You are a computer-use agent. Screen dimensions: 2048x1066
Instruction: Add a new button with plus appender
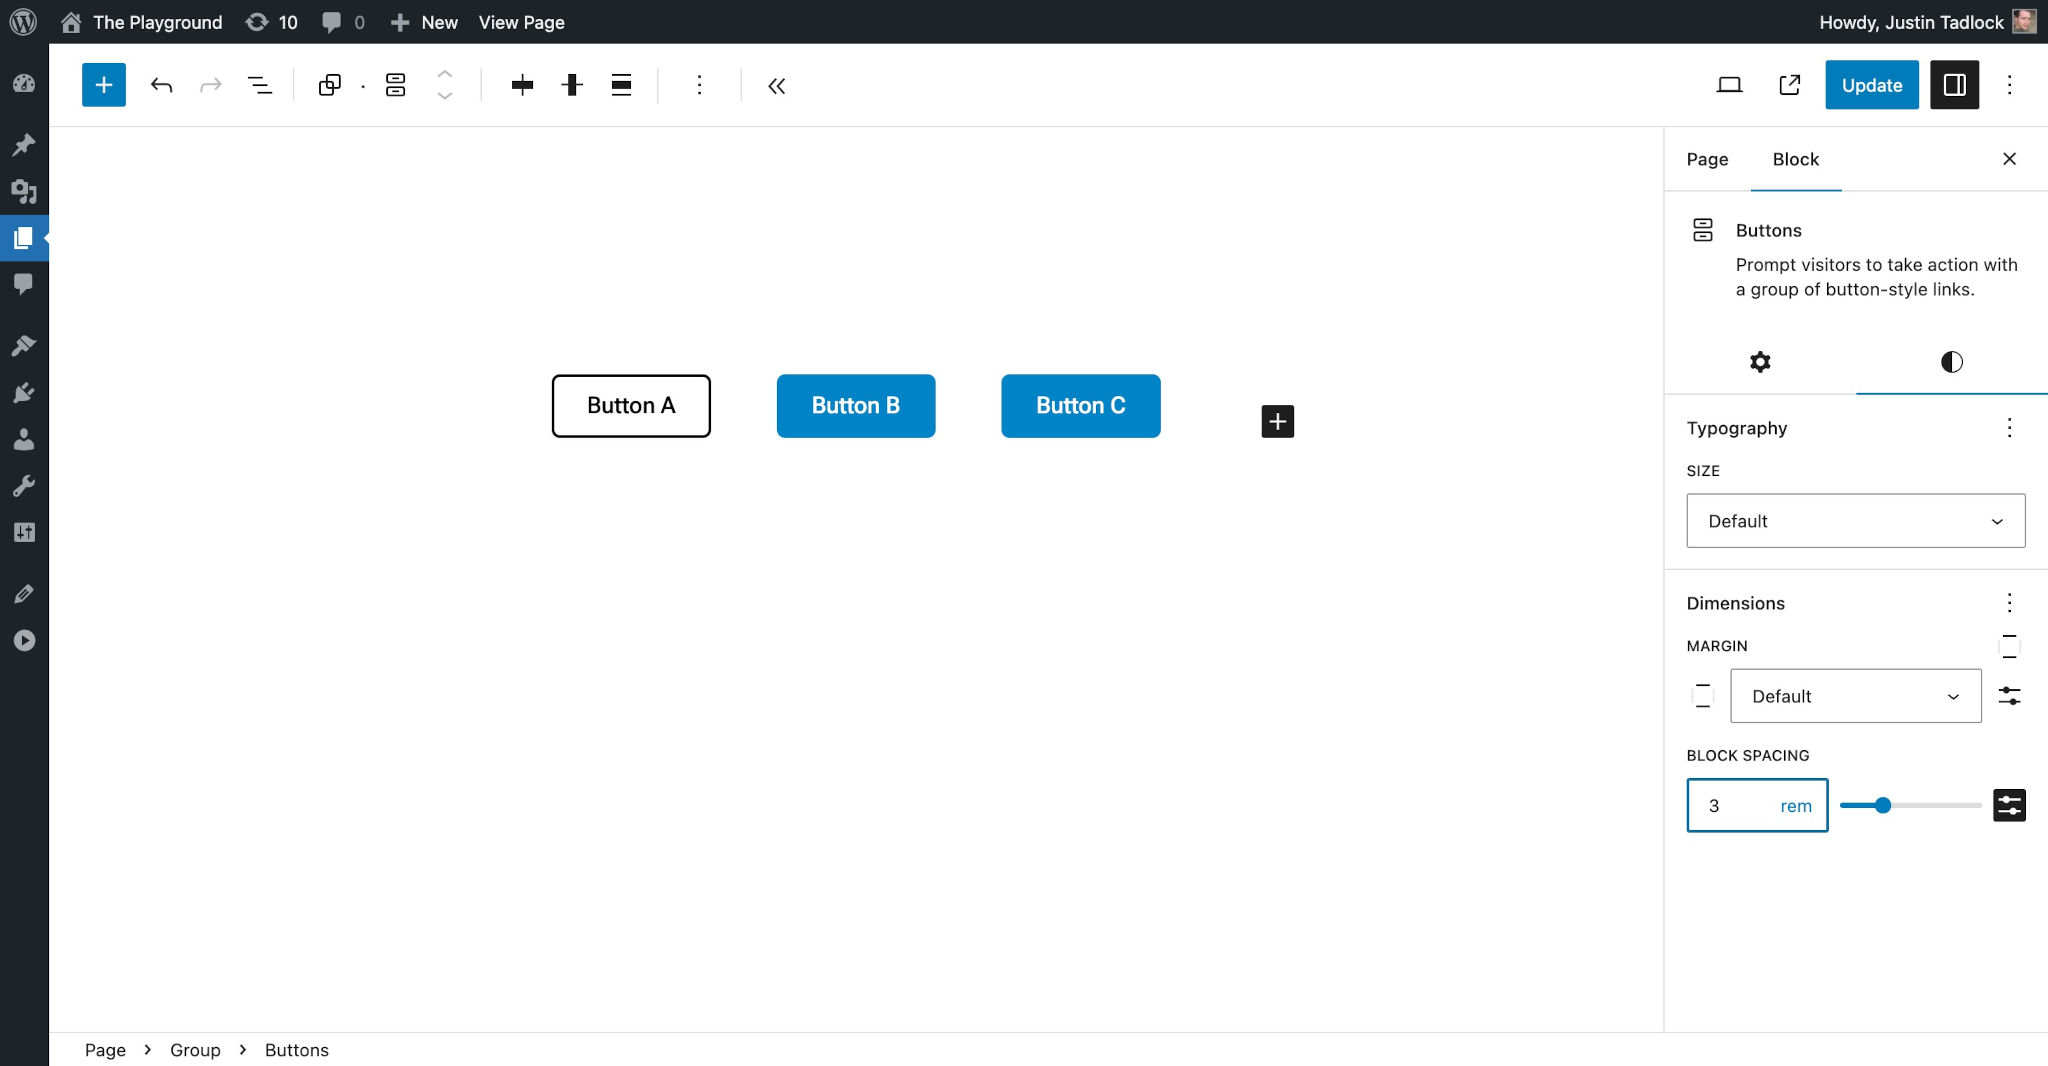coord(1278,422)
